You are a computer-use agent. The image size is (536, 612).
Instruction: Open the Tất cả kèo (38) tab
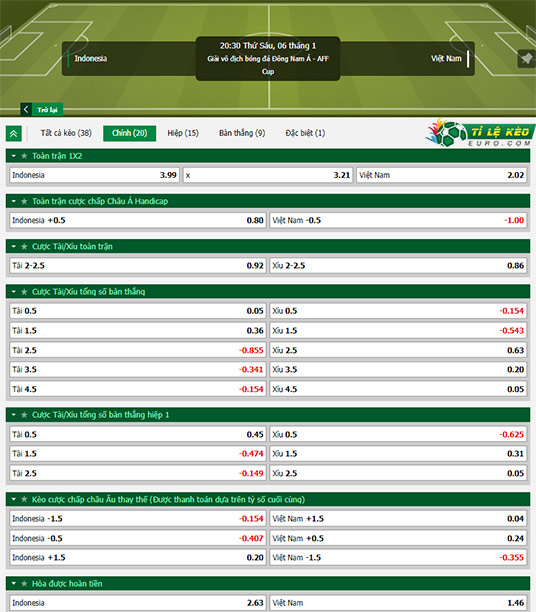pos(66,133)
